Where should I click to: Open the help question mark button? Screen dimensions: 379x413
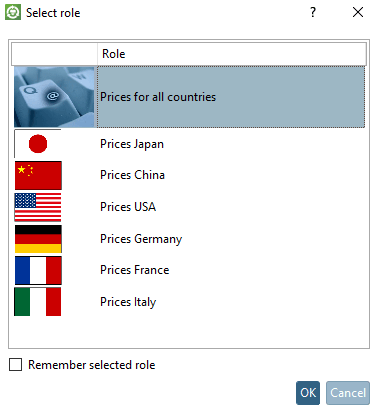(x=313, y=12)
